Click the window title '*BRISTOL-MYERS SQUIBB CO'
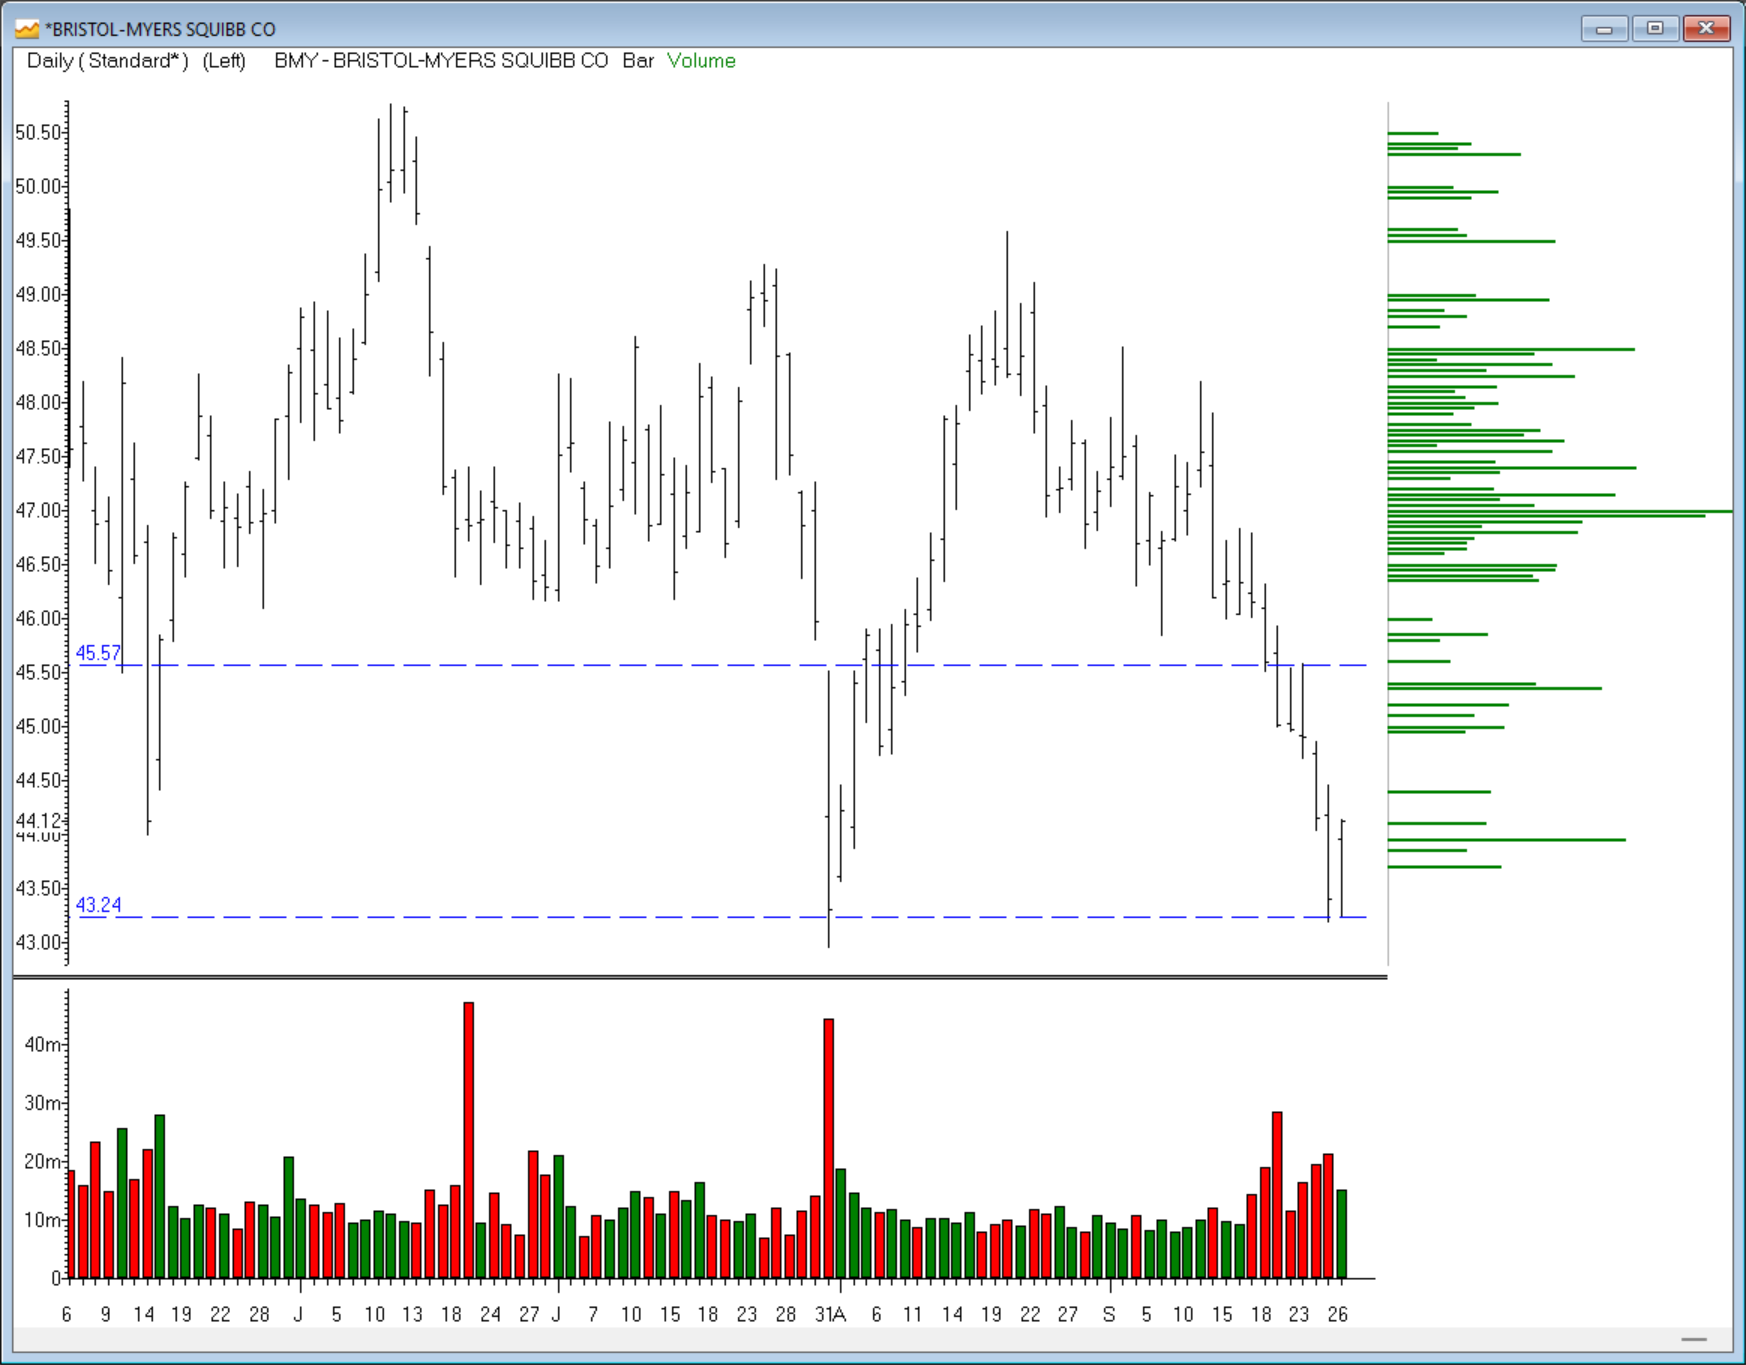The image size is (1746, 1365). 160,29
